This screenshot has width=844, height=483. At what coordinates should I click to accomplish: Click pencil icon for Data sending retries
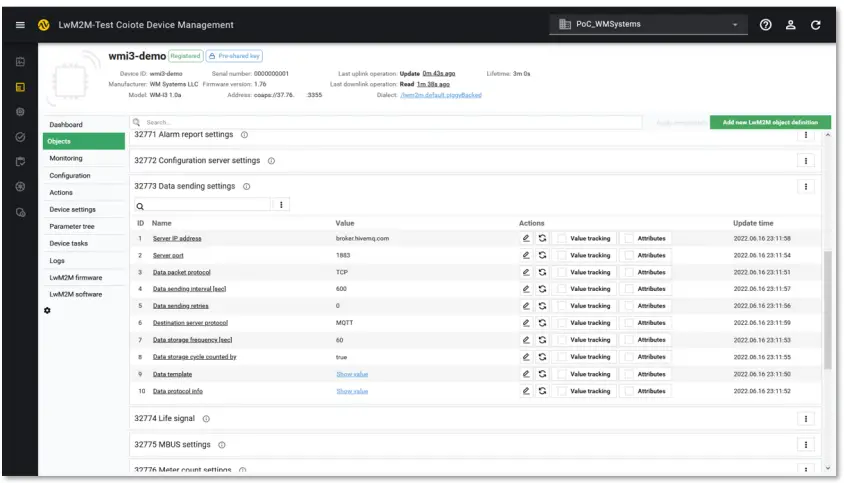(526, 306)
